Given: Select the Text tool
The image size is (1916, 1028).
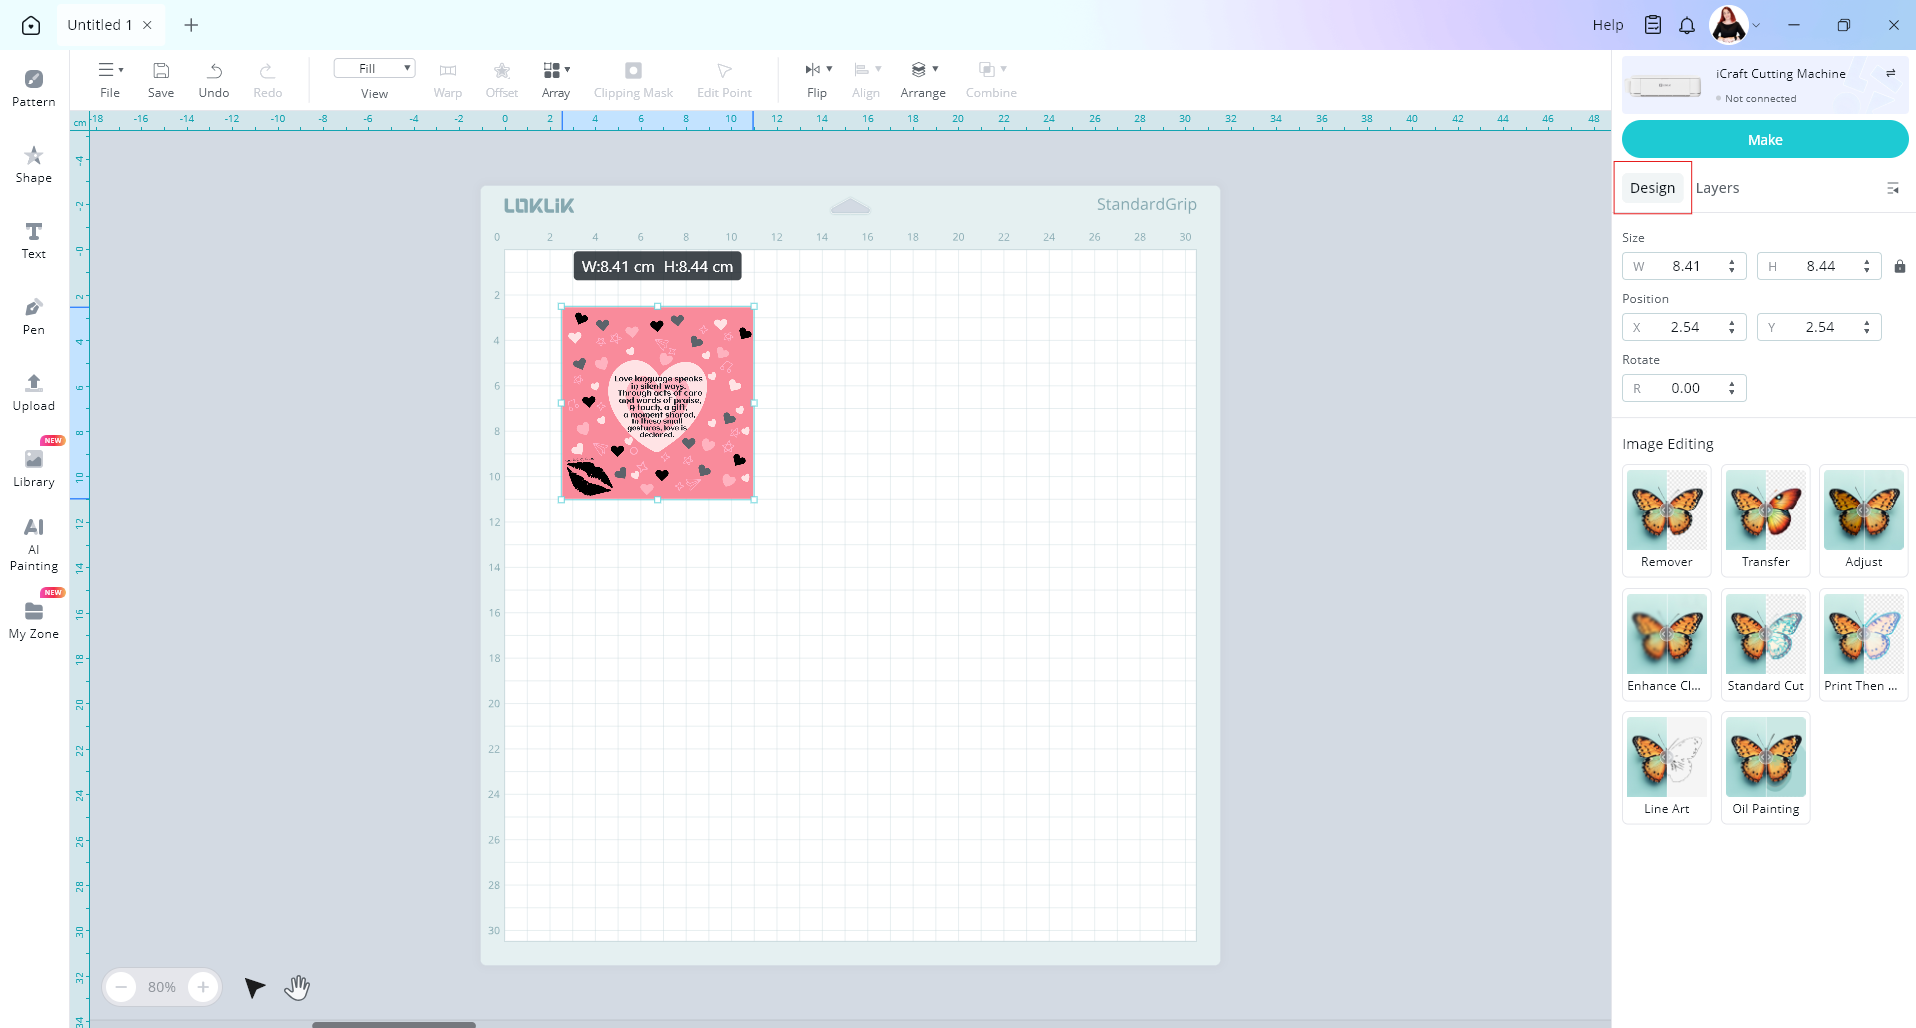Looking at the screenshot, I should pyautogui.click(x=34, y=239).
